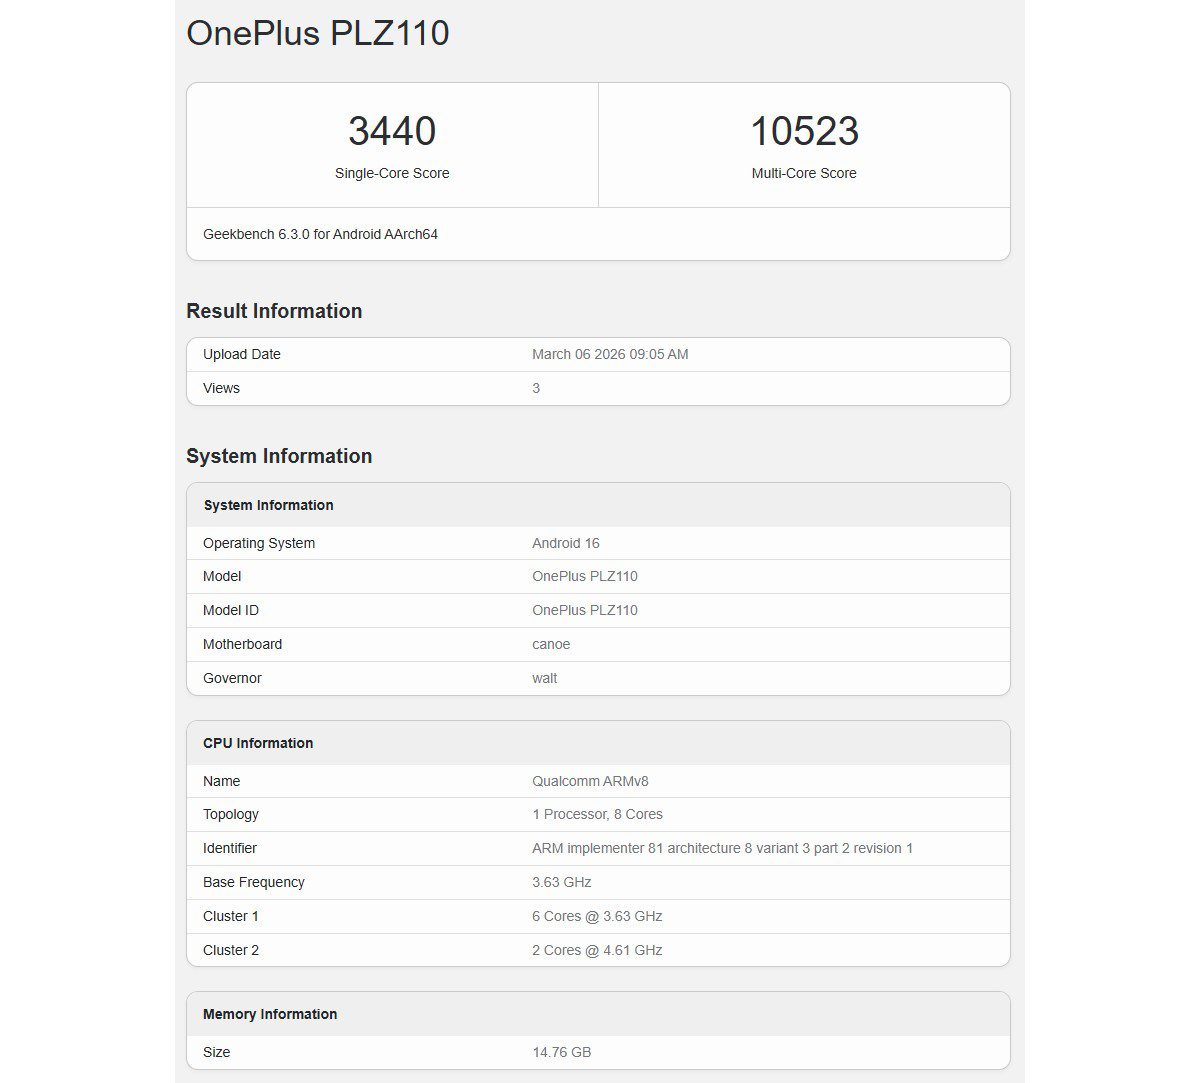This screenshot has width=1200, height=1083.
Task: Select the Single-Core Score value 3440
Action: 393,130
